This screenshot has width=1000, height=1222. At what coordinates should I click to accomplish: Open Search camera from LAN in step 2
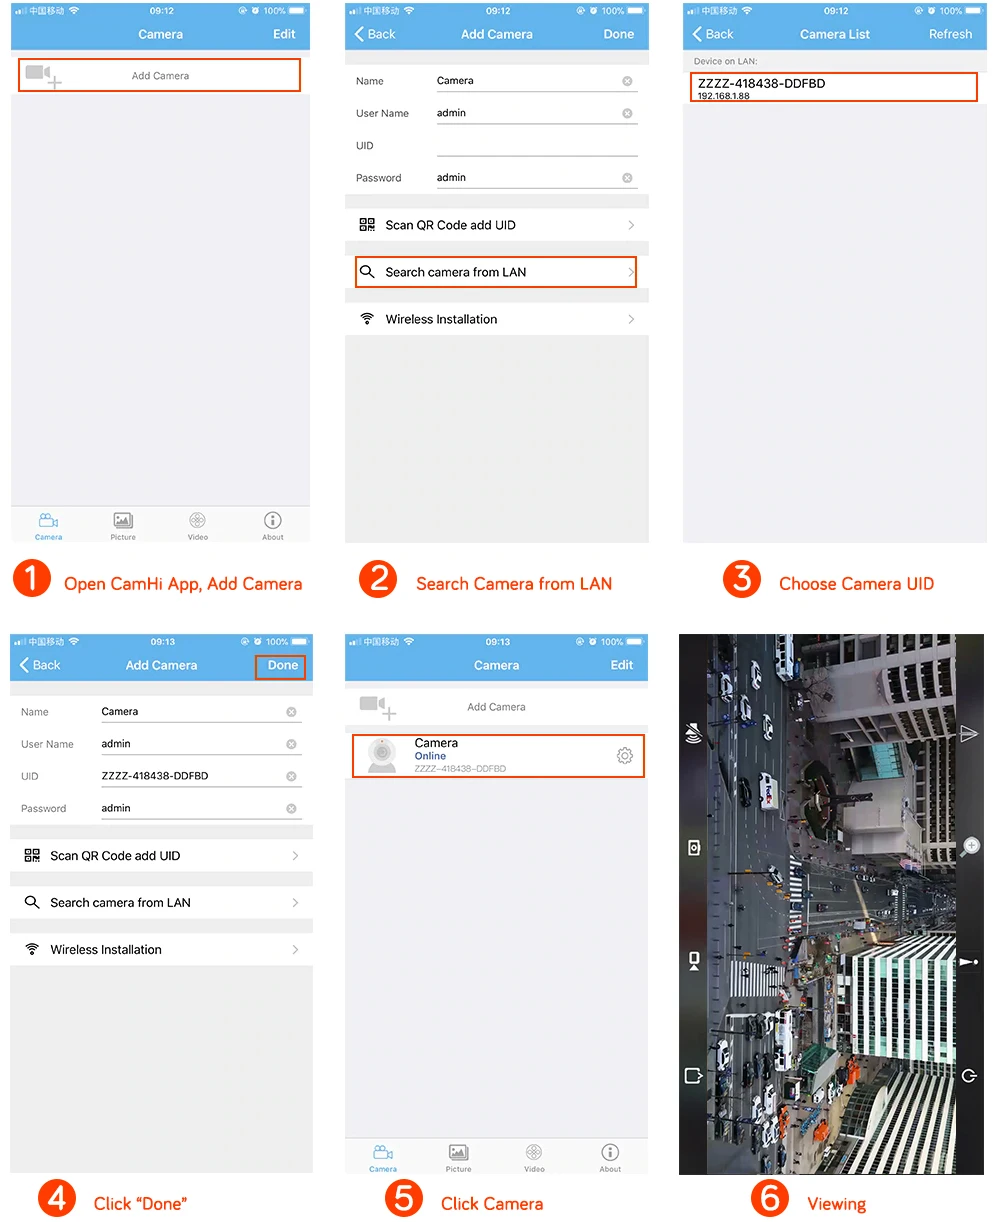[497, 272]
